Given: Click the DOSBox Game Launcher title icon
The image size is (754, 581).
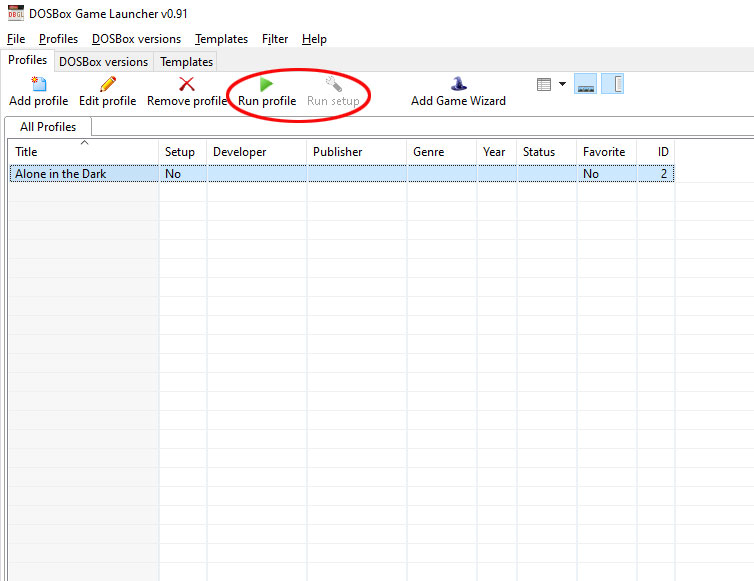Looking at the screenshot, I should coord(15,13).
